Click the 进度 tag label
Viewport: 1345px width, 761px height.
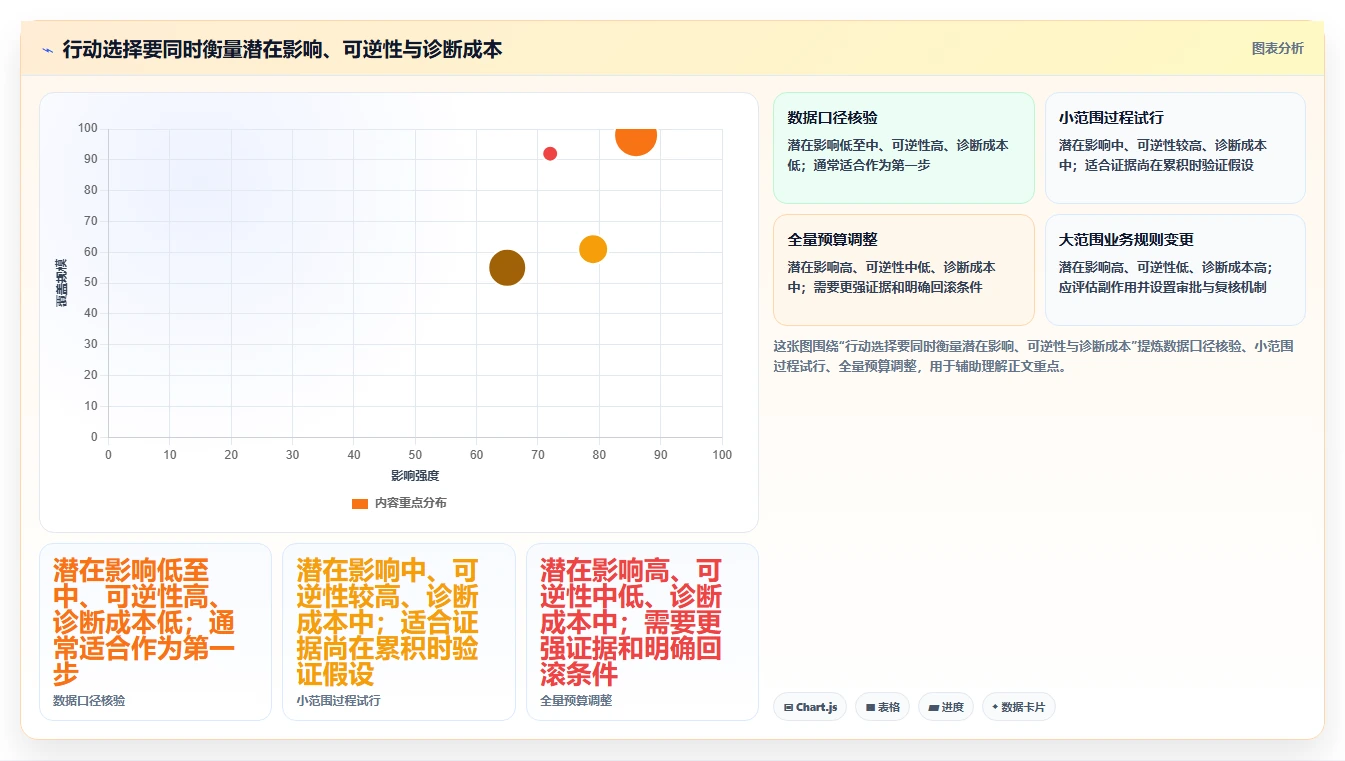point(953,707)
